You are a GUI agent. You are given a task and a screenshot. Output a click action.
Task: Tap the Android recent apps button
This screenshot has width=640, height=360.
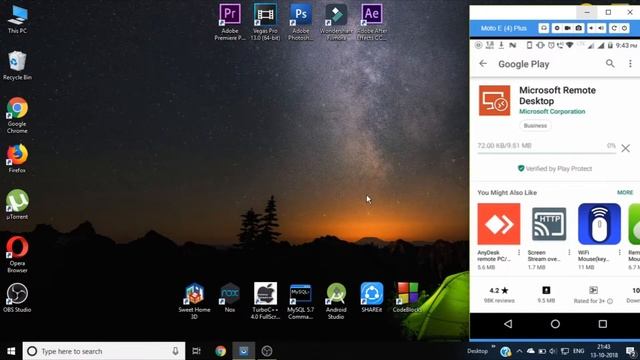point(603,324)
